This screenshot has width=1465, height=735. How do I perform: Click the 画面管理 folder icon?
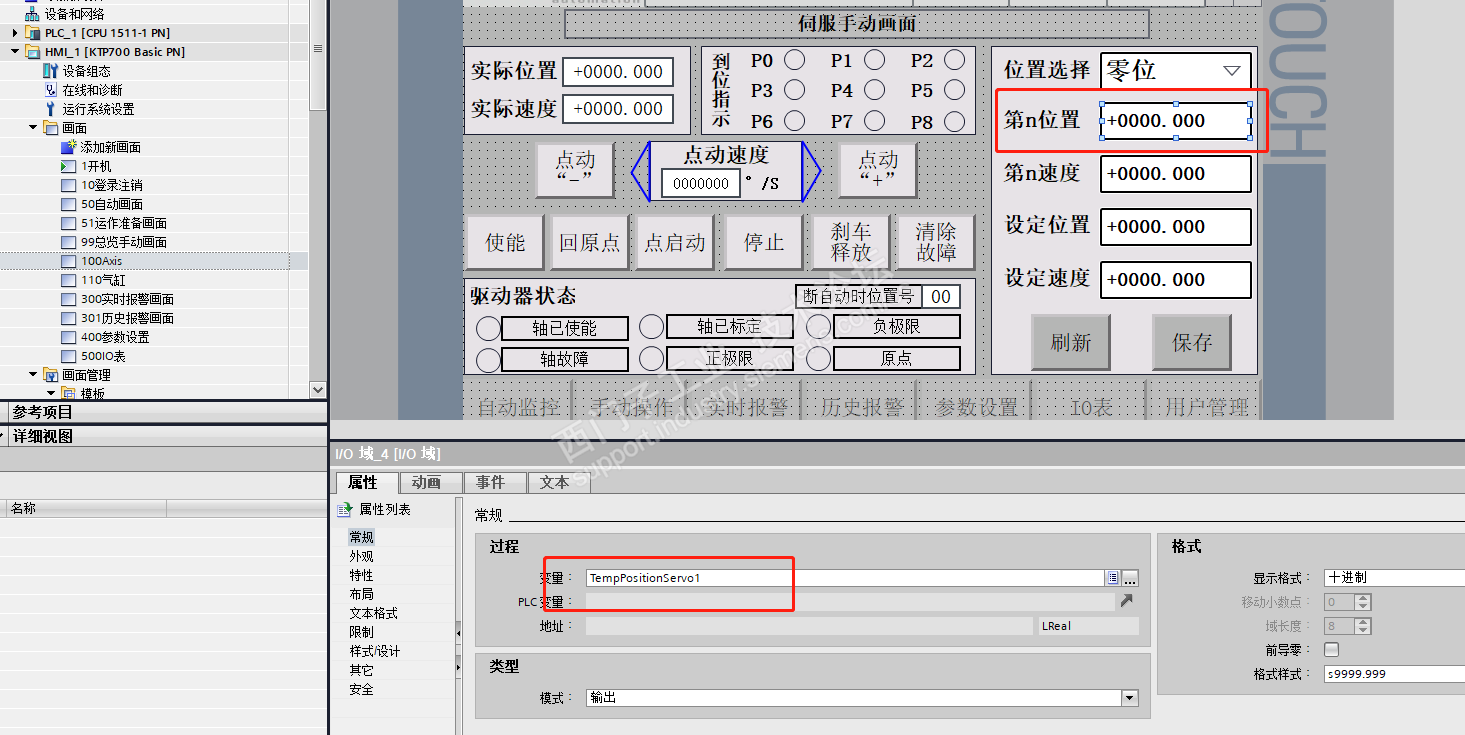coord(51,375)
